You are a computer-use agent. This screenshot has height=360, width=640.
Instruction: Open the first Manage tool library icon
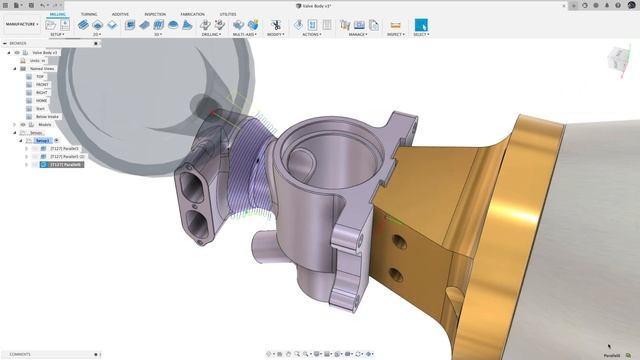click(345, 25)
